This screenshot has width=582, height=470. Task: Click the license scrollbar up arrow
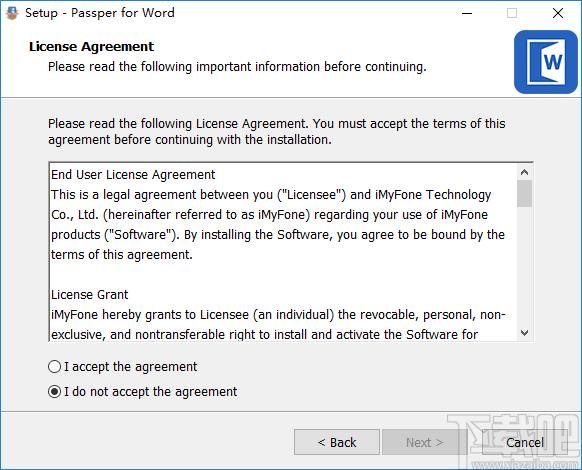tap(524, 172)
